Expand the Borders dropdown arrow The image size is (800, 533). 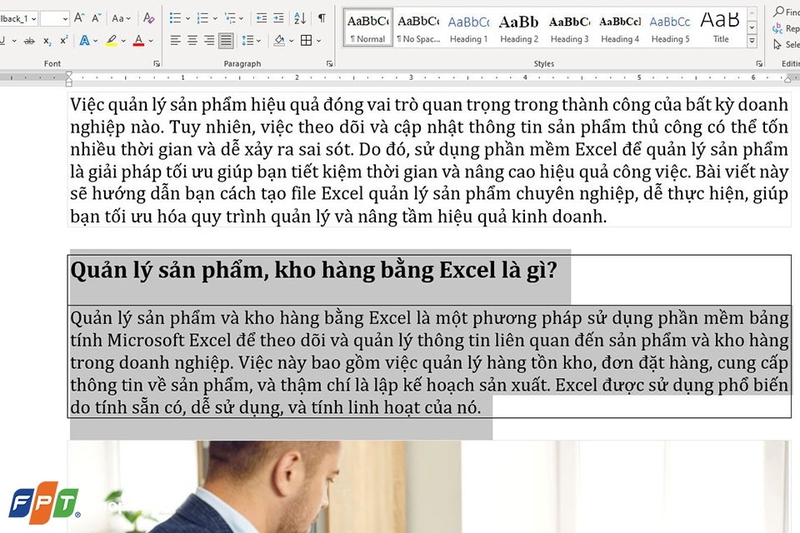click(x=319, y=41)
